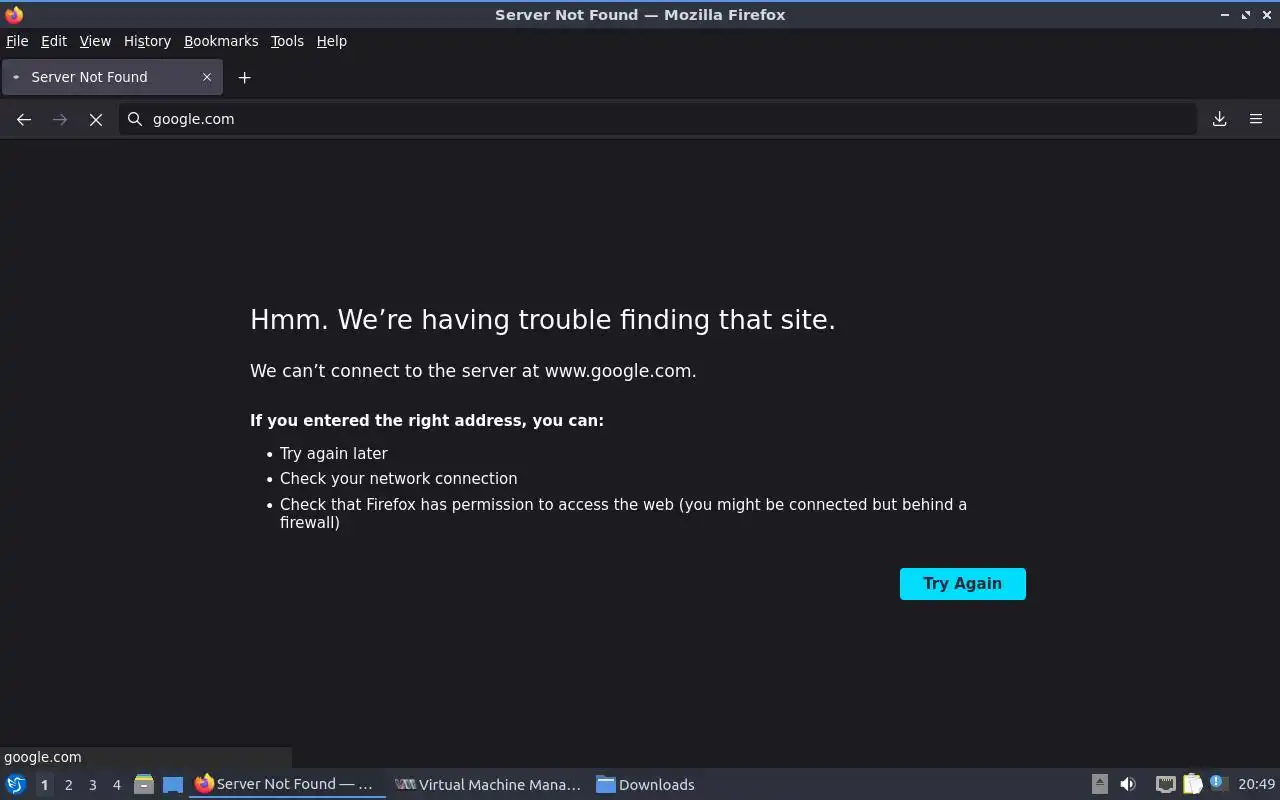Open the Firefox downloads panel
1280x800 pixels.
pos(1220,119)
